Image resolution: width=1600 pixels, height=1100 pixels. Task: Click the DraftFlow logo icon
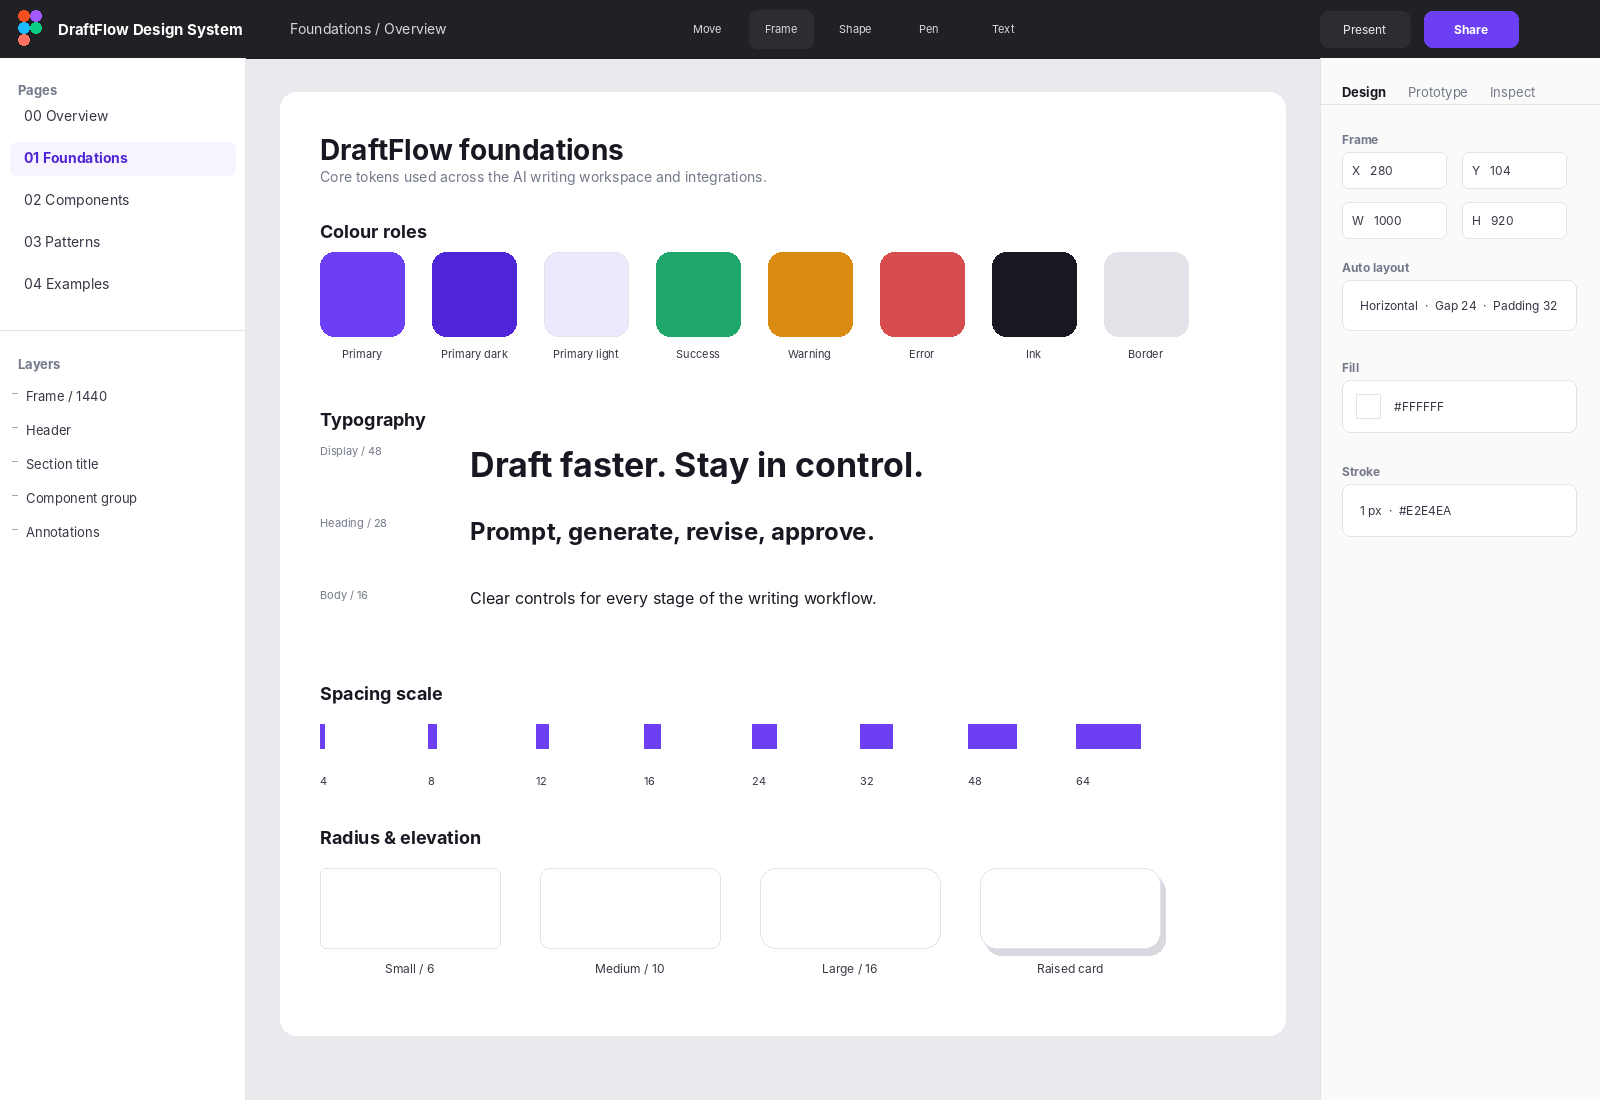30,28
